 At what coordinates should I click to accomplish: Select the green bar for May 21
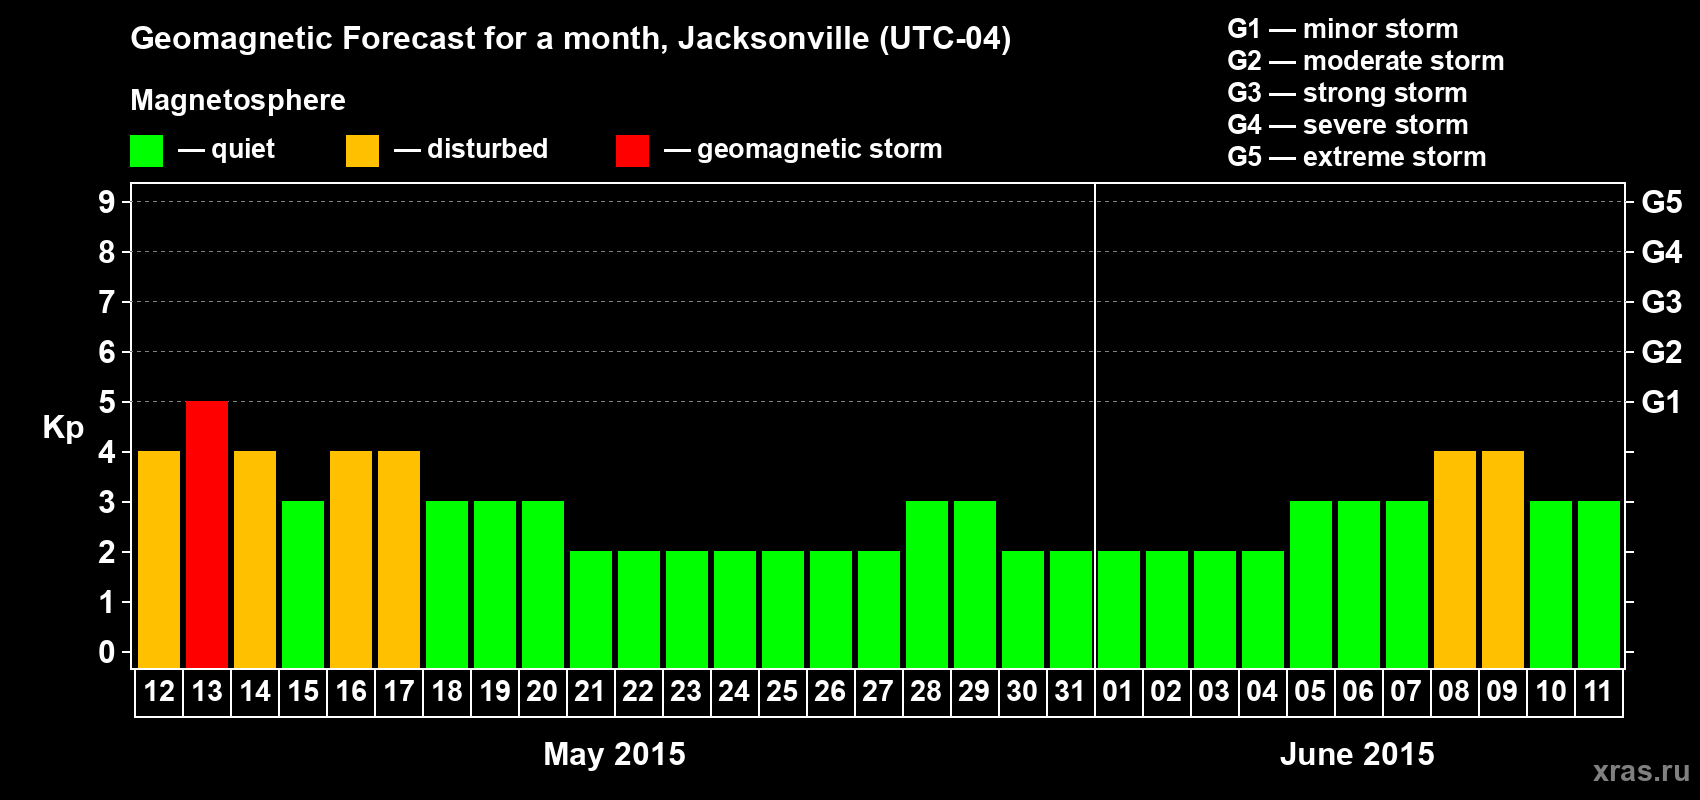point(591,610)
